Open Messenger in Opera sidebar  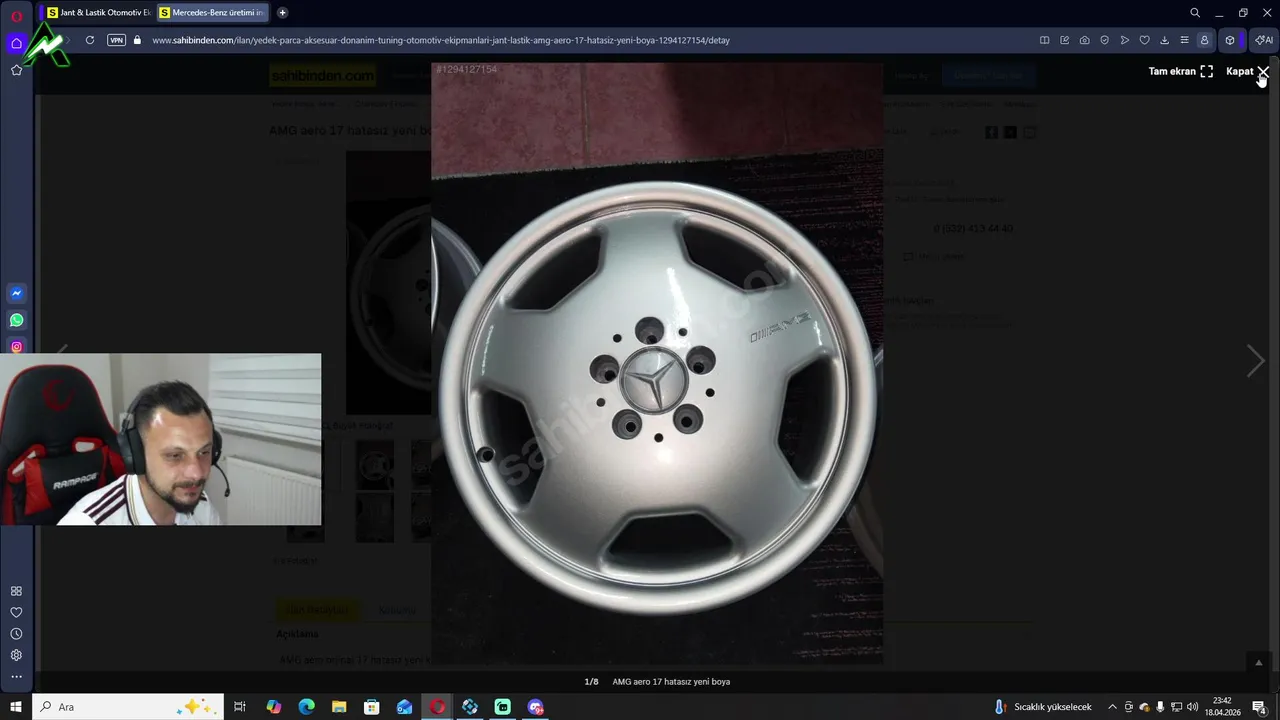click(16, 294)
